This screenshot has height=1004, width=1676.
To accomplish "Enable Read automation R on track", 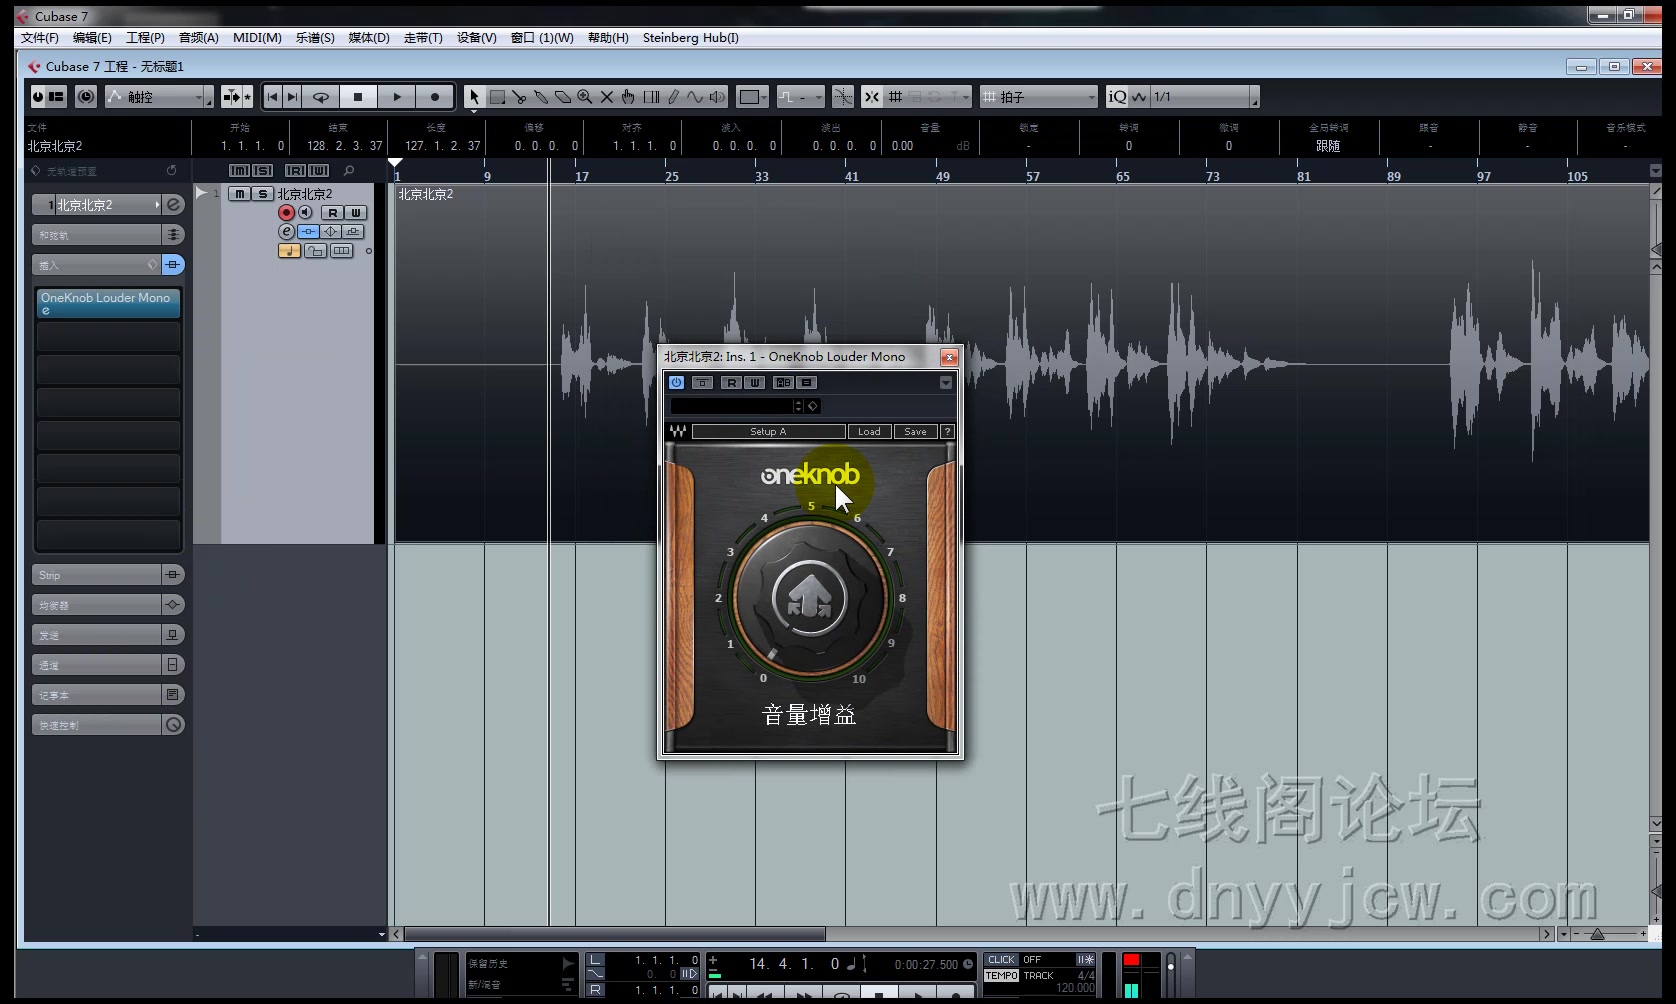I will [333, 213].
